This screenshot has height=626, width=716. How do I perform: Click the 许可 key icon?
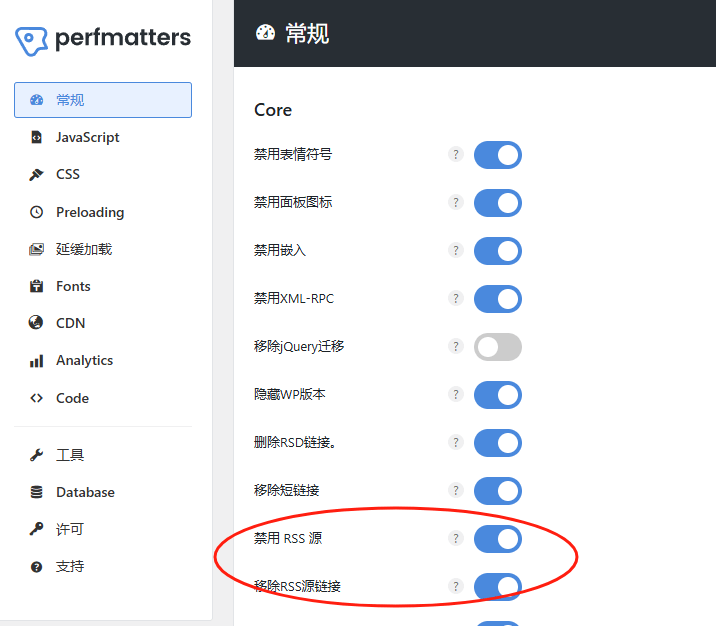(37, 529)
